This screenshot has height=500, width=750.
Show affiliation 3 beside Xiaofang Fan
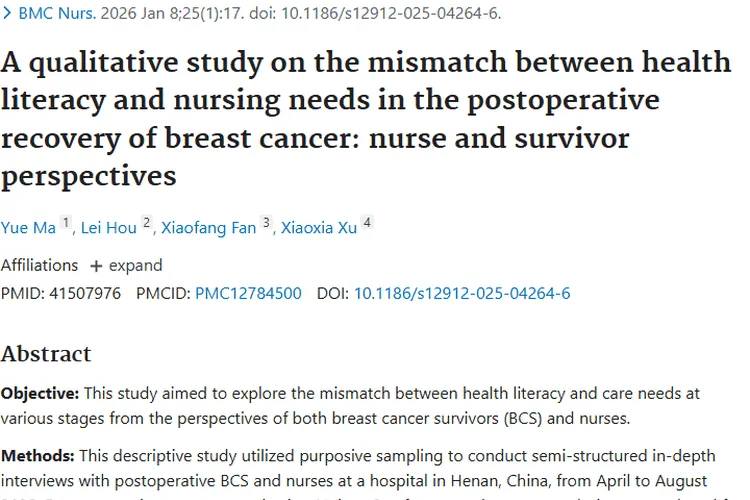[x=266, y=223]
